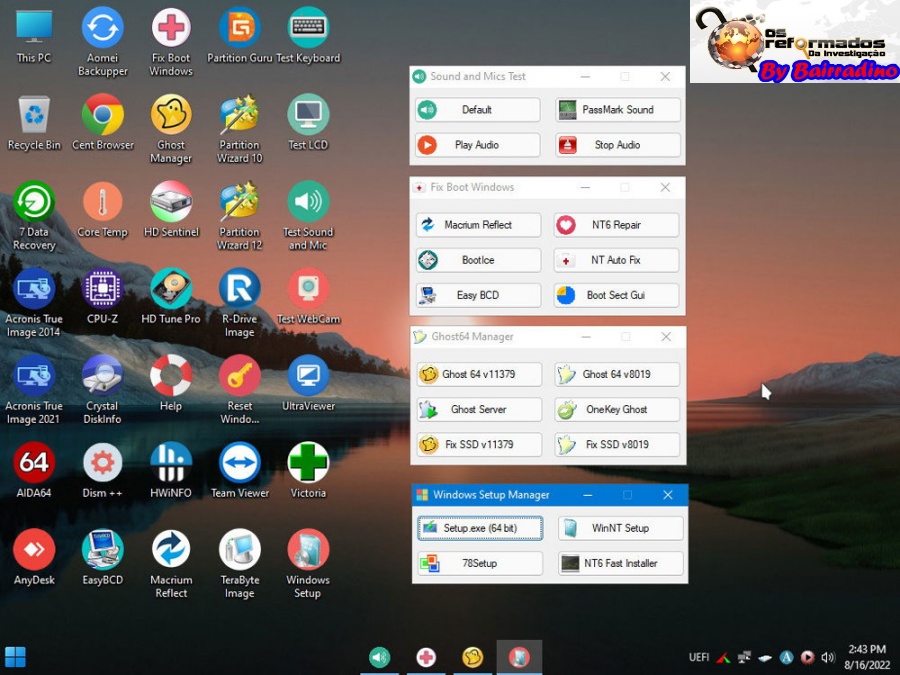Click the Ghost Server button
Image resolution: width=900 pixels, height=675 pixels.
pyautogui.click(x=479, y=409)
